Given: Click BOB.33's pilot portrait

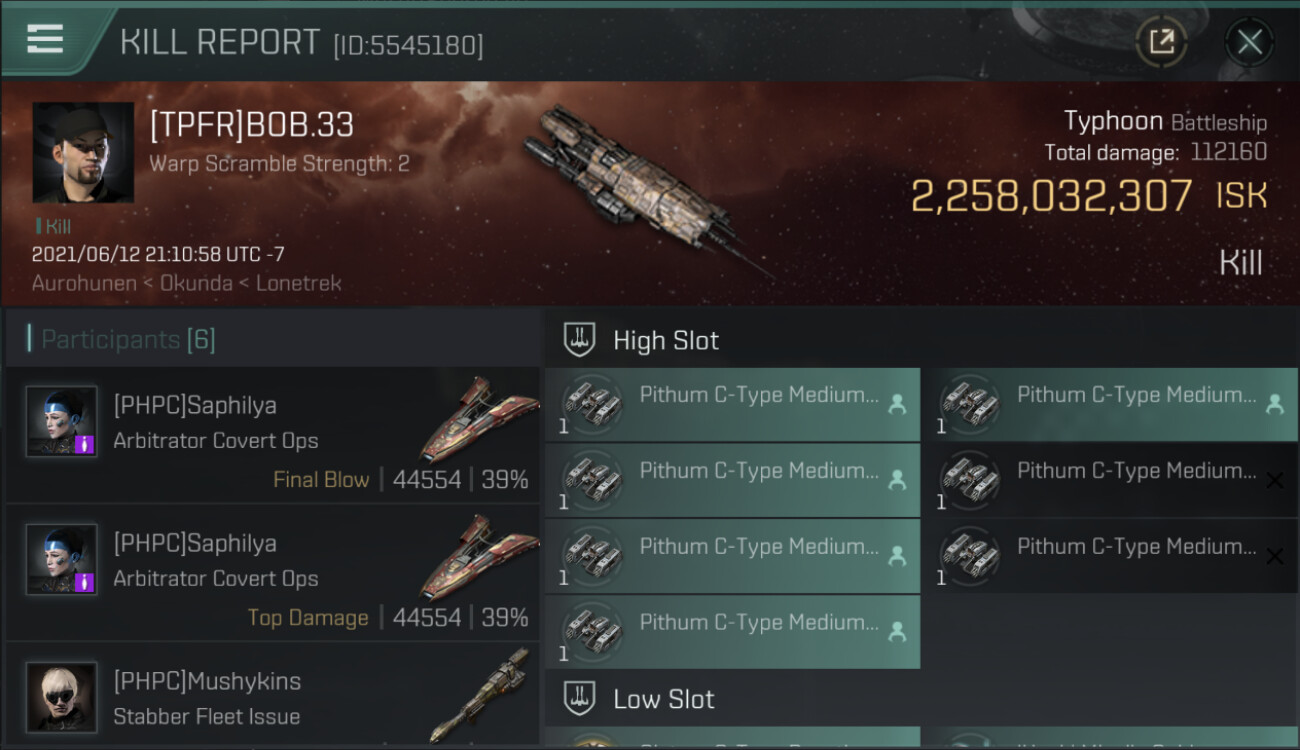Looking at the screenshot, I should (83, 152).
